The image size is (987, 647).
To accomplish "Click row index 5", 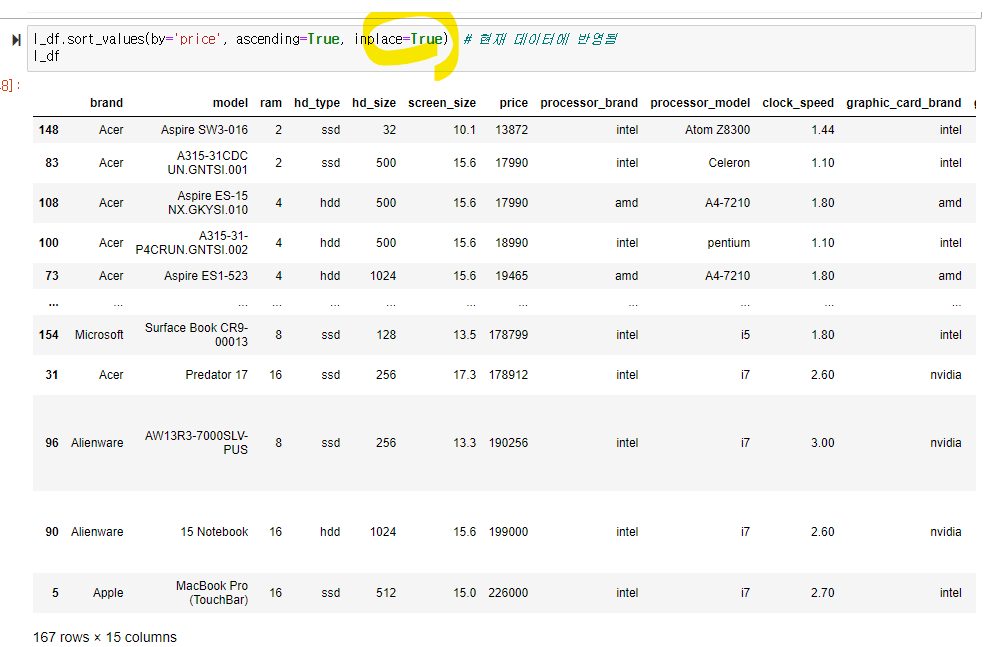I will 55,593.
